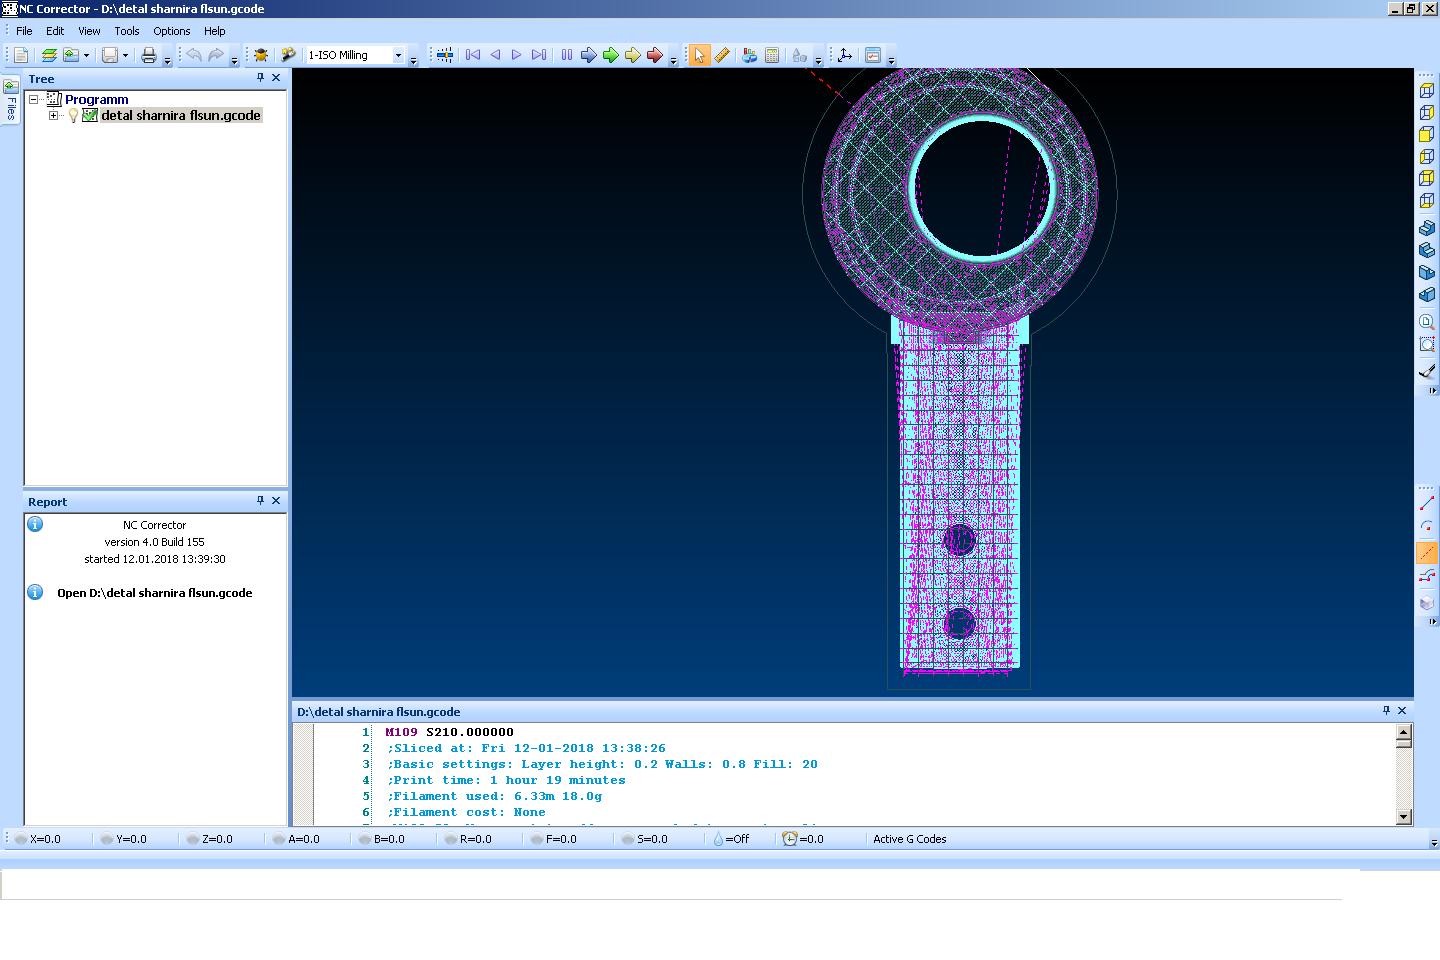Toggle the pin on the Tree panel

pos(260,78)
